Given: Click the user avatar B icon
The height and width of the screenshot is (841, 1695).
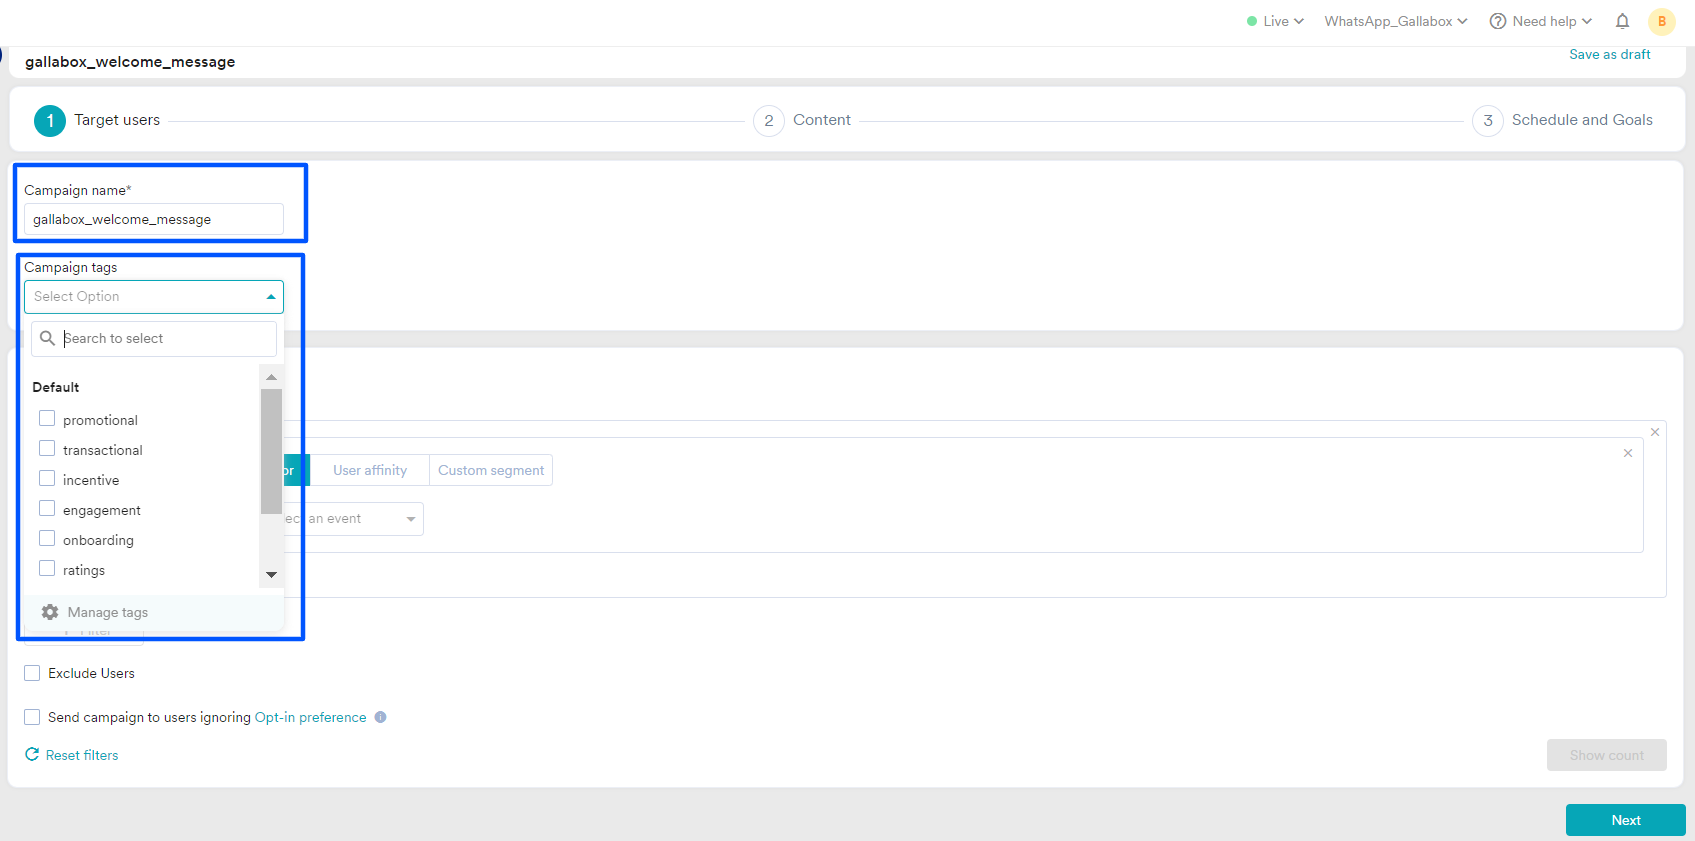Looking at the screenshot, I should (1661, 21).
